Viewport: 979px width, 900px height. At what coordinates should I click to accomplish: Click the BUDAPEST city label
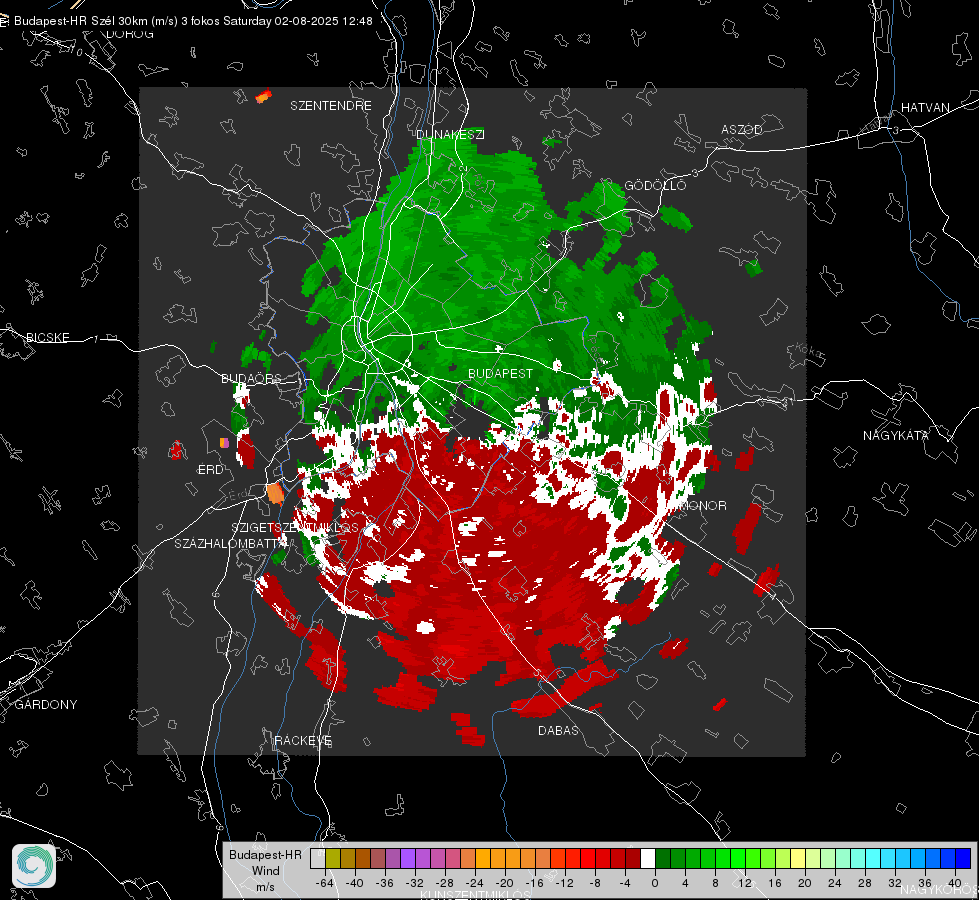[501, 373]
